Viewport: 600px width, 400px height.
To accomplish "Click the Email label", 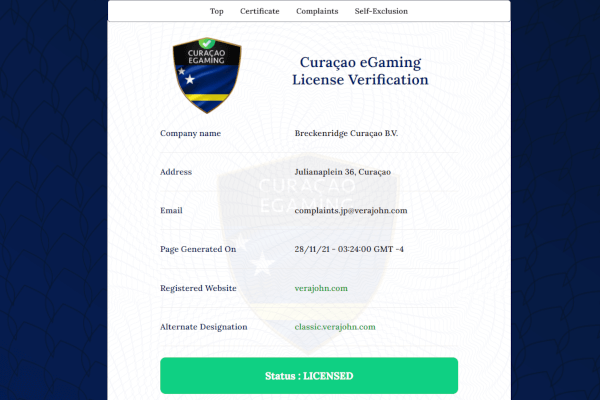I will pyautogui.click(x=171, y=211).
